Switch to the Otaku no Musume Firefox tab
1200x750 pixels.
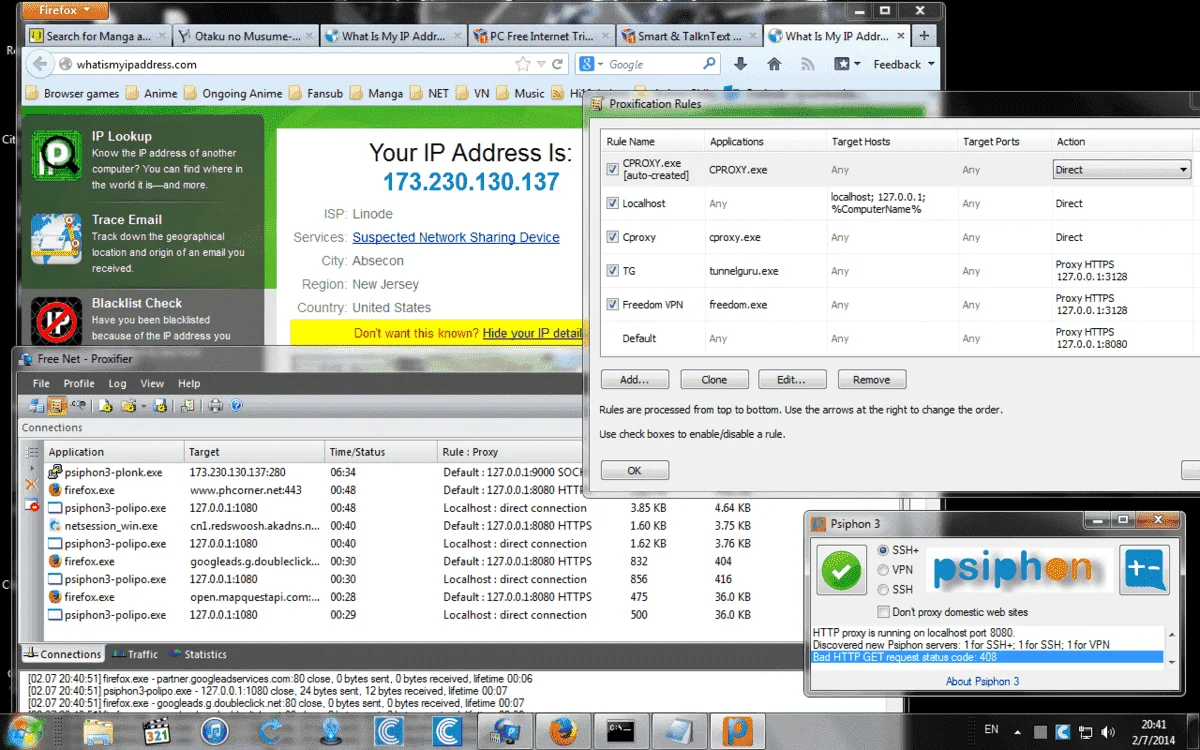(x=244, y=36)
